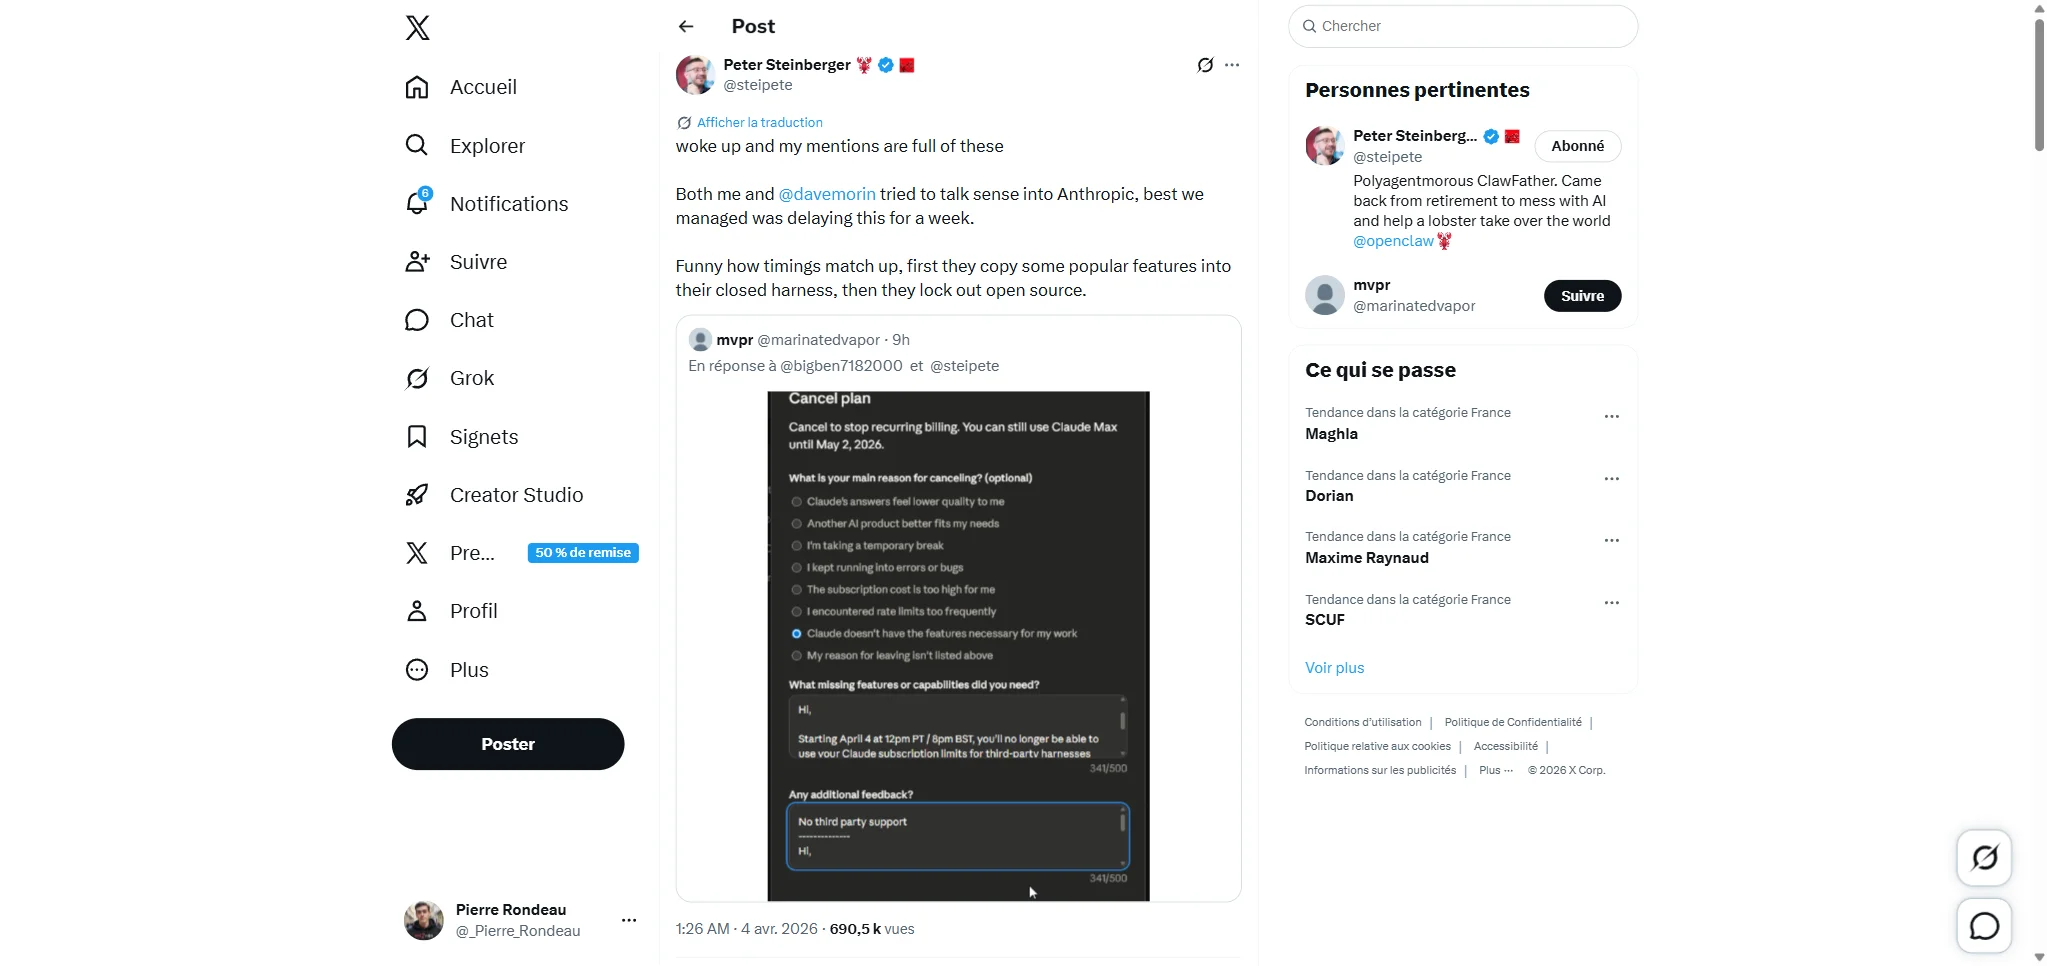Open Chat from the sidebar bubble icon
This screenshot has height=966, width=2047.
(x=417, y=320)
